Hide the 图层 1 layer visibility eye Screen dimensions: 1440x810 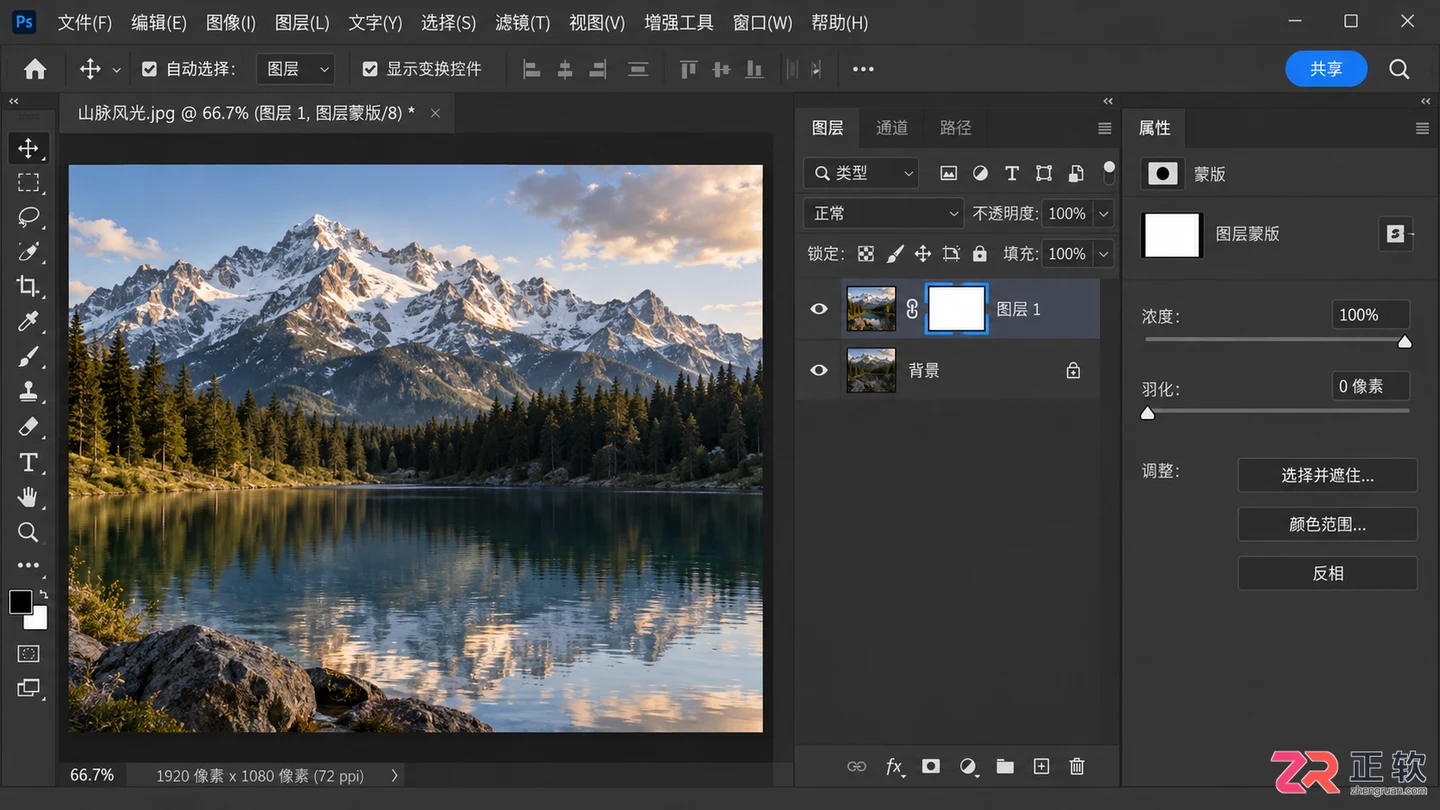click(x=819, y=309)
